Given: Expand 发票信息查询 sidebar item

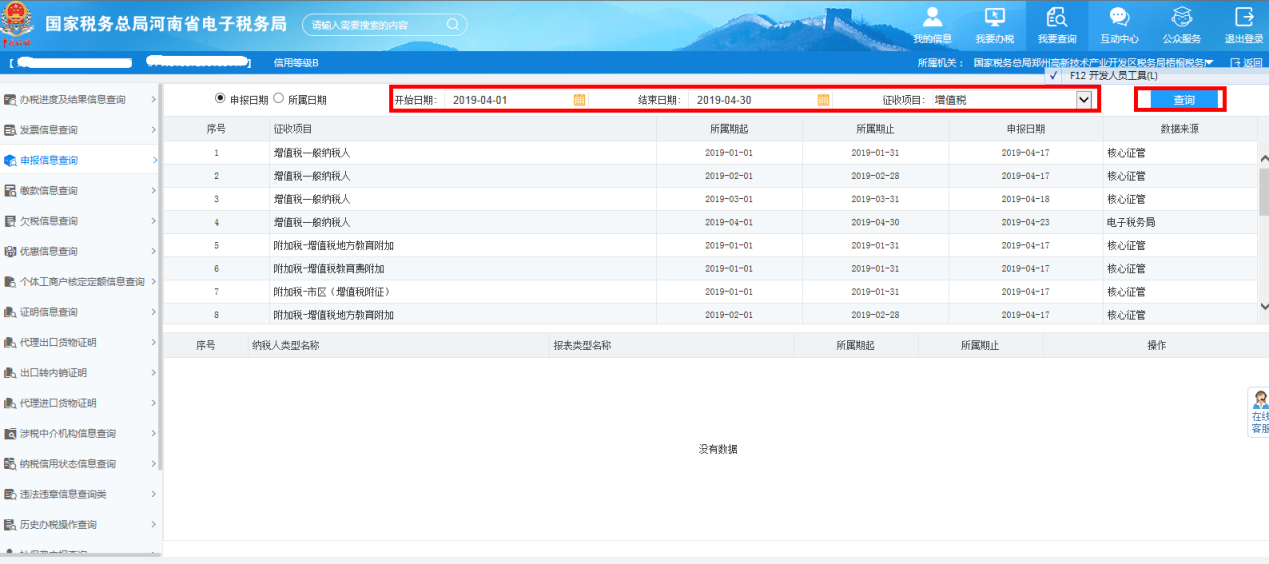Looking at the screenshot, I should click(x=80, y=130).
